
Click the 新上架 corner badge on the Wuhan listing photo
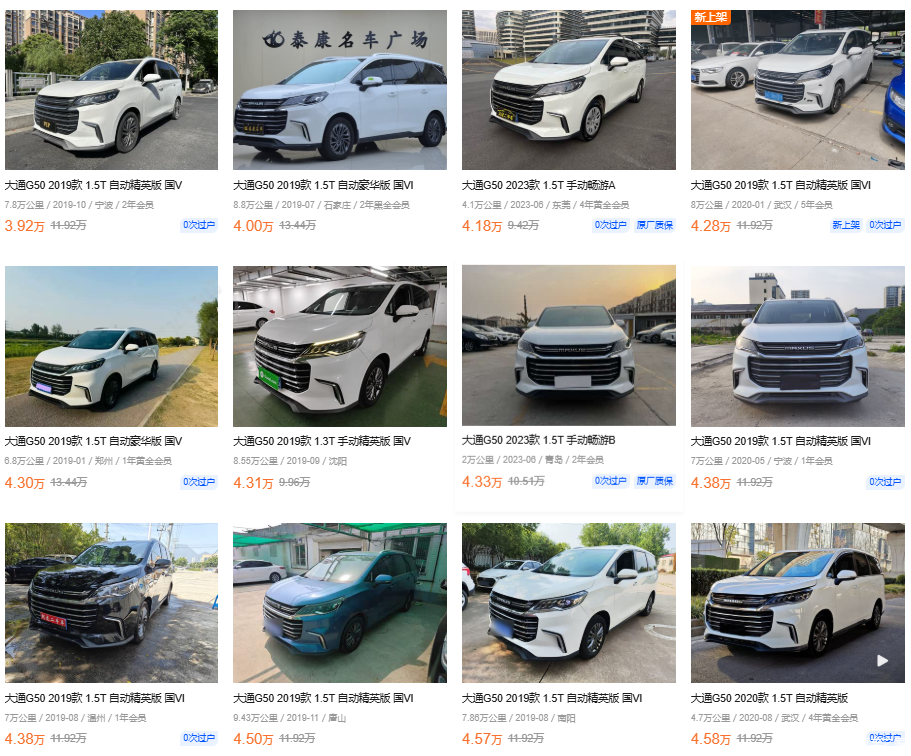tap(711, 17)
